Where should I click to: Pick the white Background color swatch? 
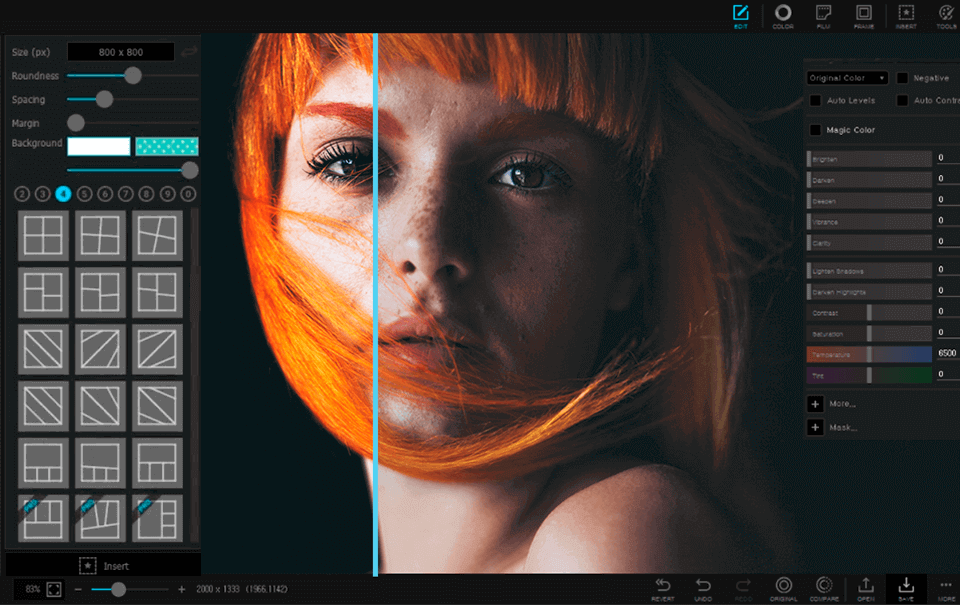(x=99, y=146)
